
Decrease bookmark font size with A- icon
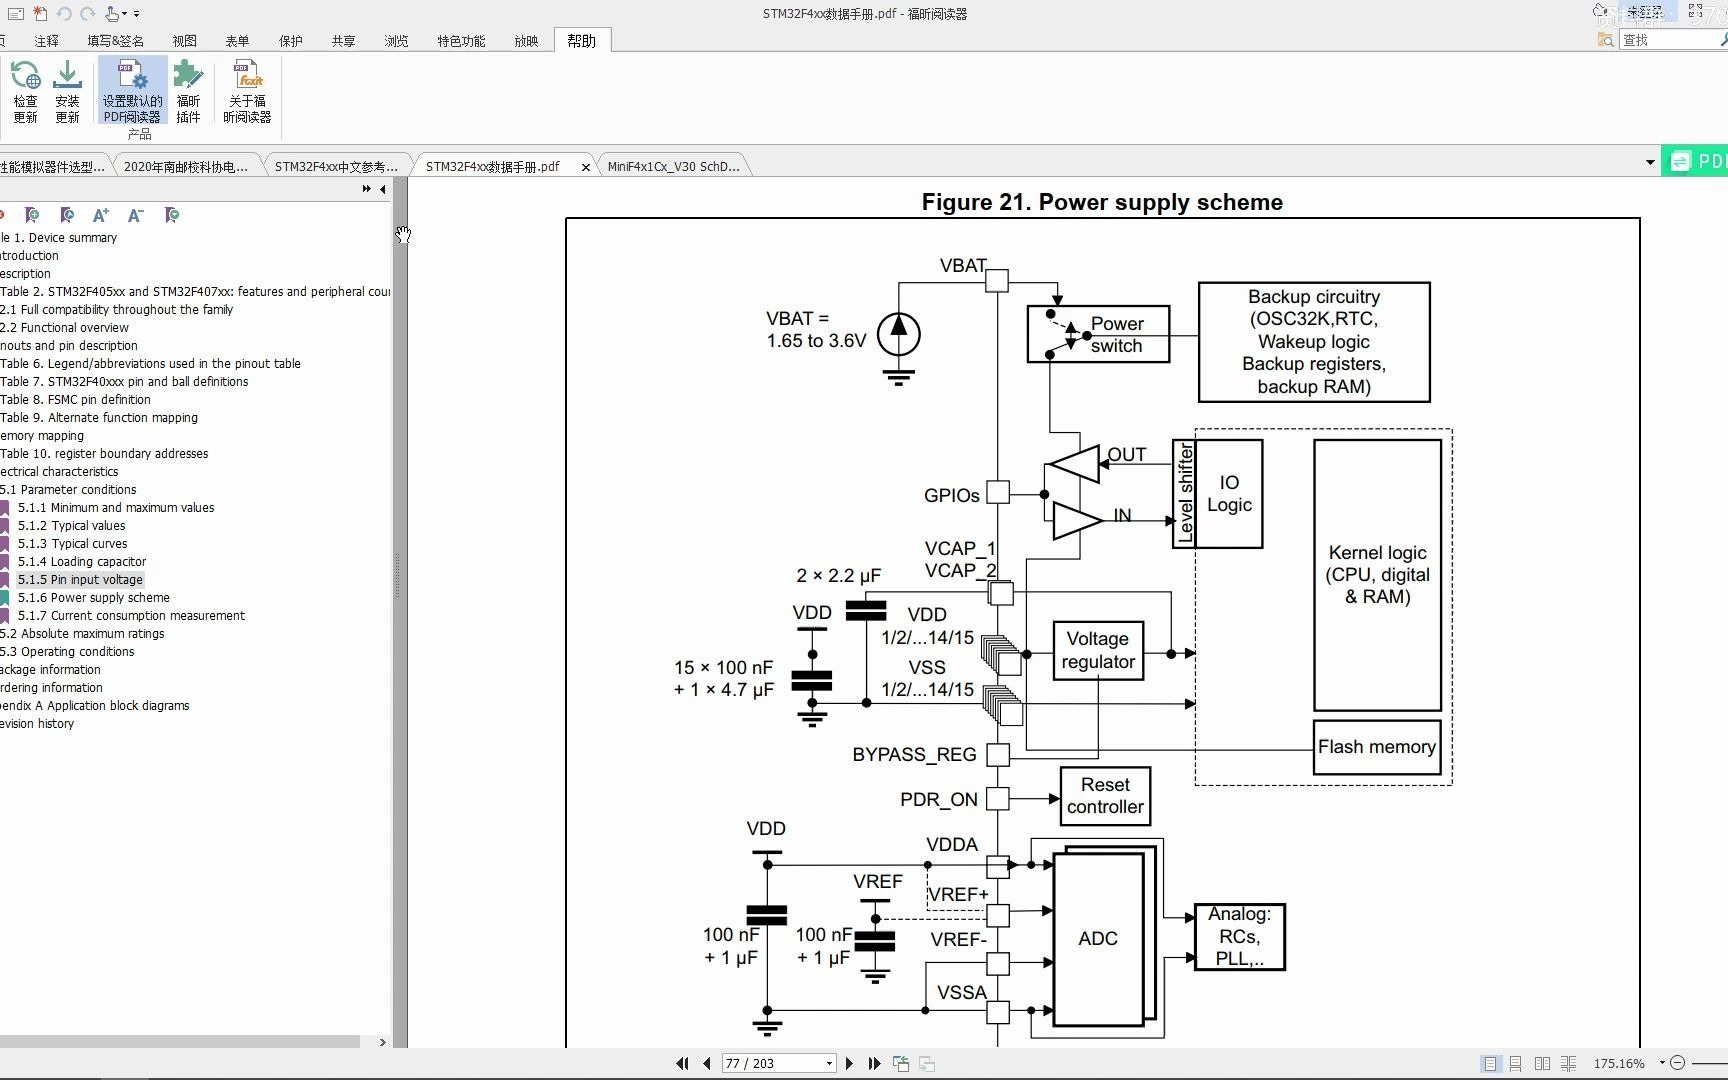pyautogui.click(x=136, y=215)
